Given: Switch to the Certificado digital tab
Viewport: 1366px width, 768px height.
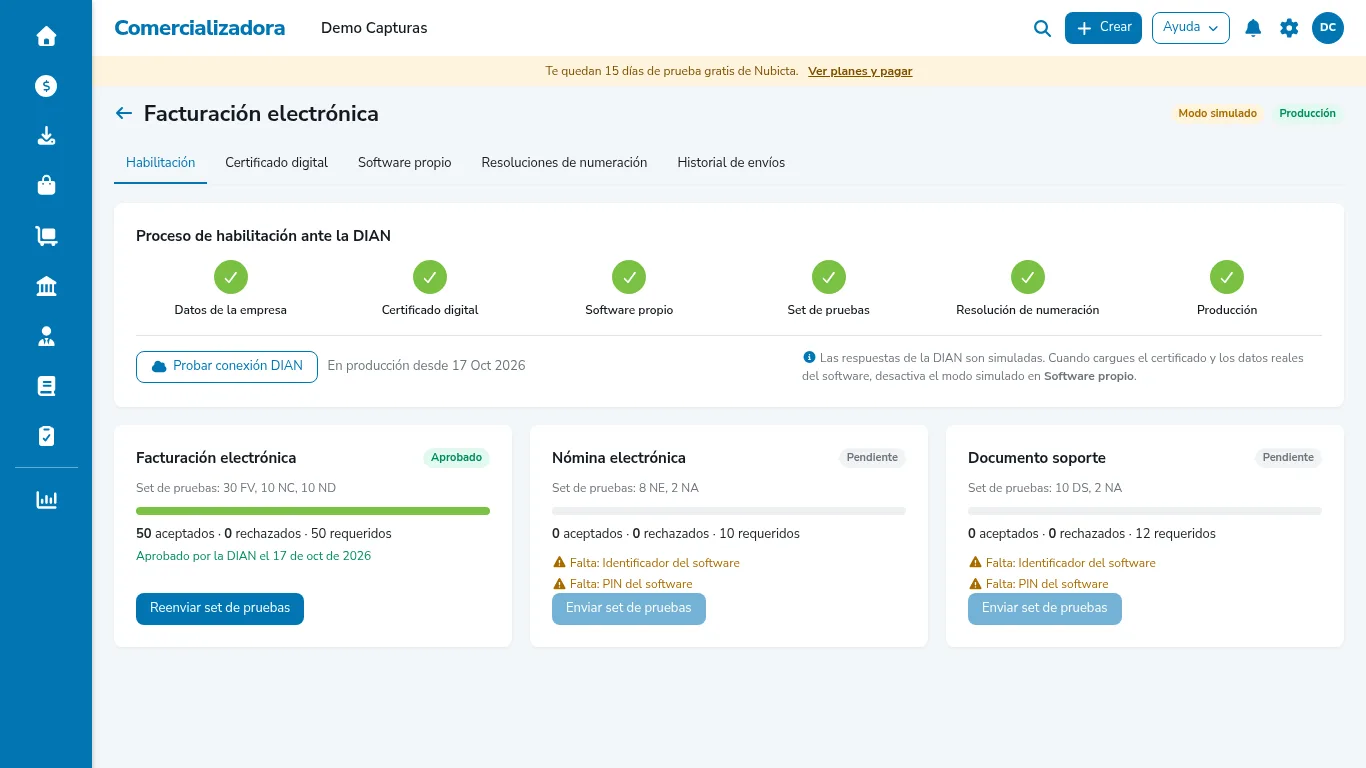Looking at the screenshot, I should click(276, 162).
